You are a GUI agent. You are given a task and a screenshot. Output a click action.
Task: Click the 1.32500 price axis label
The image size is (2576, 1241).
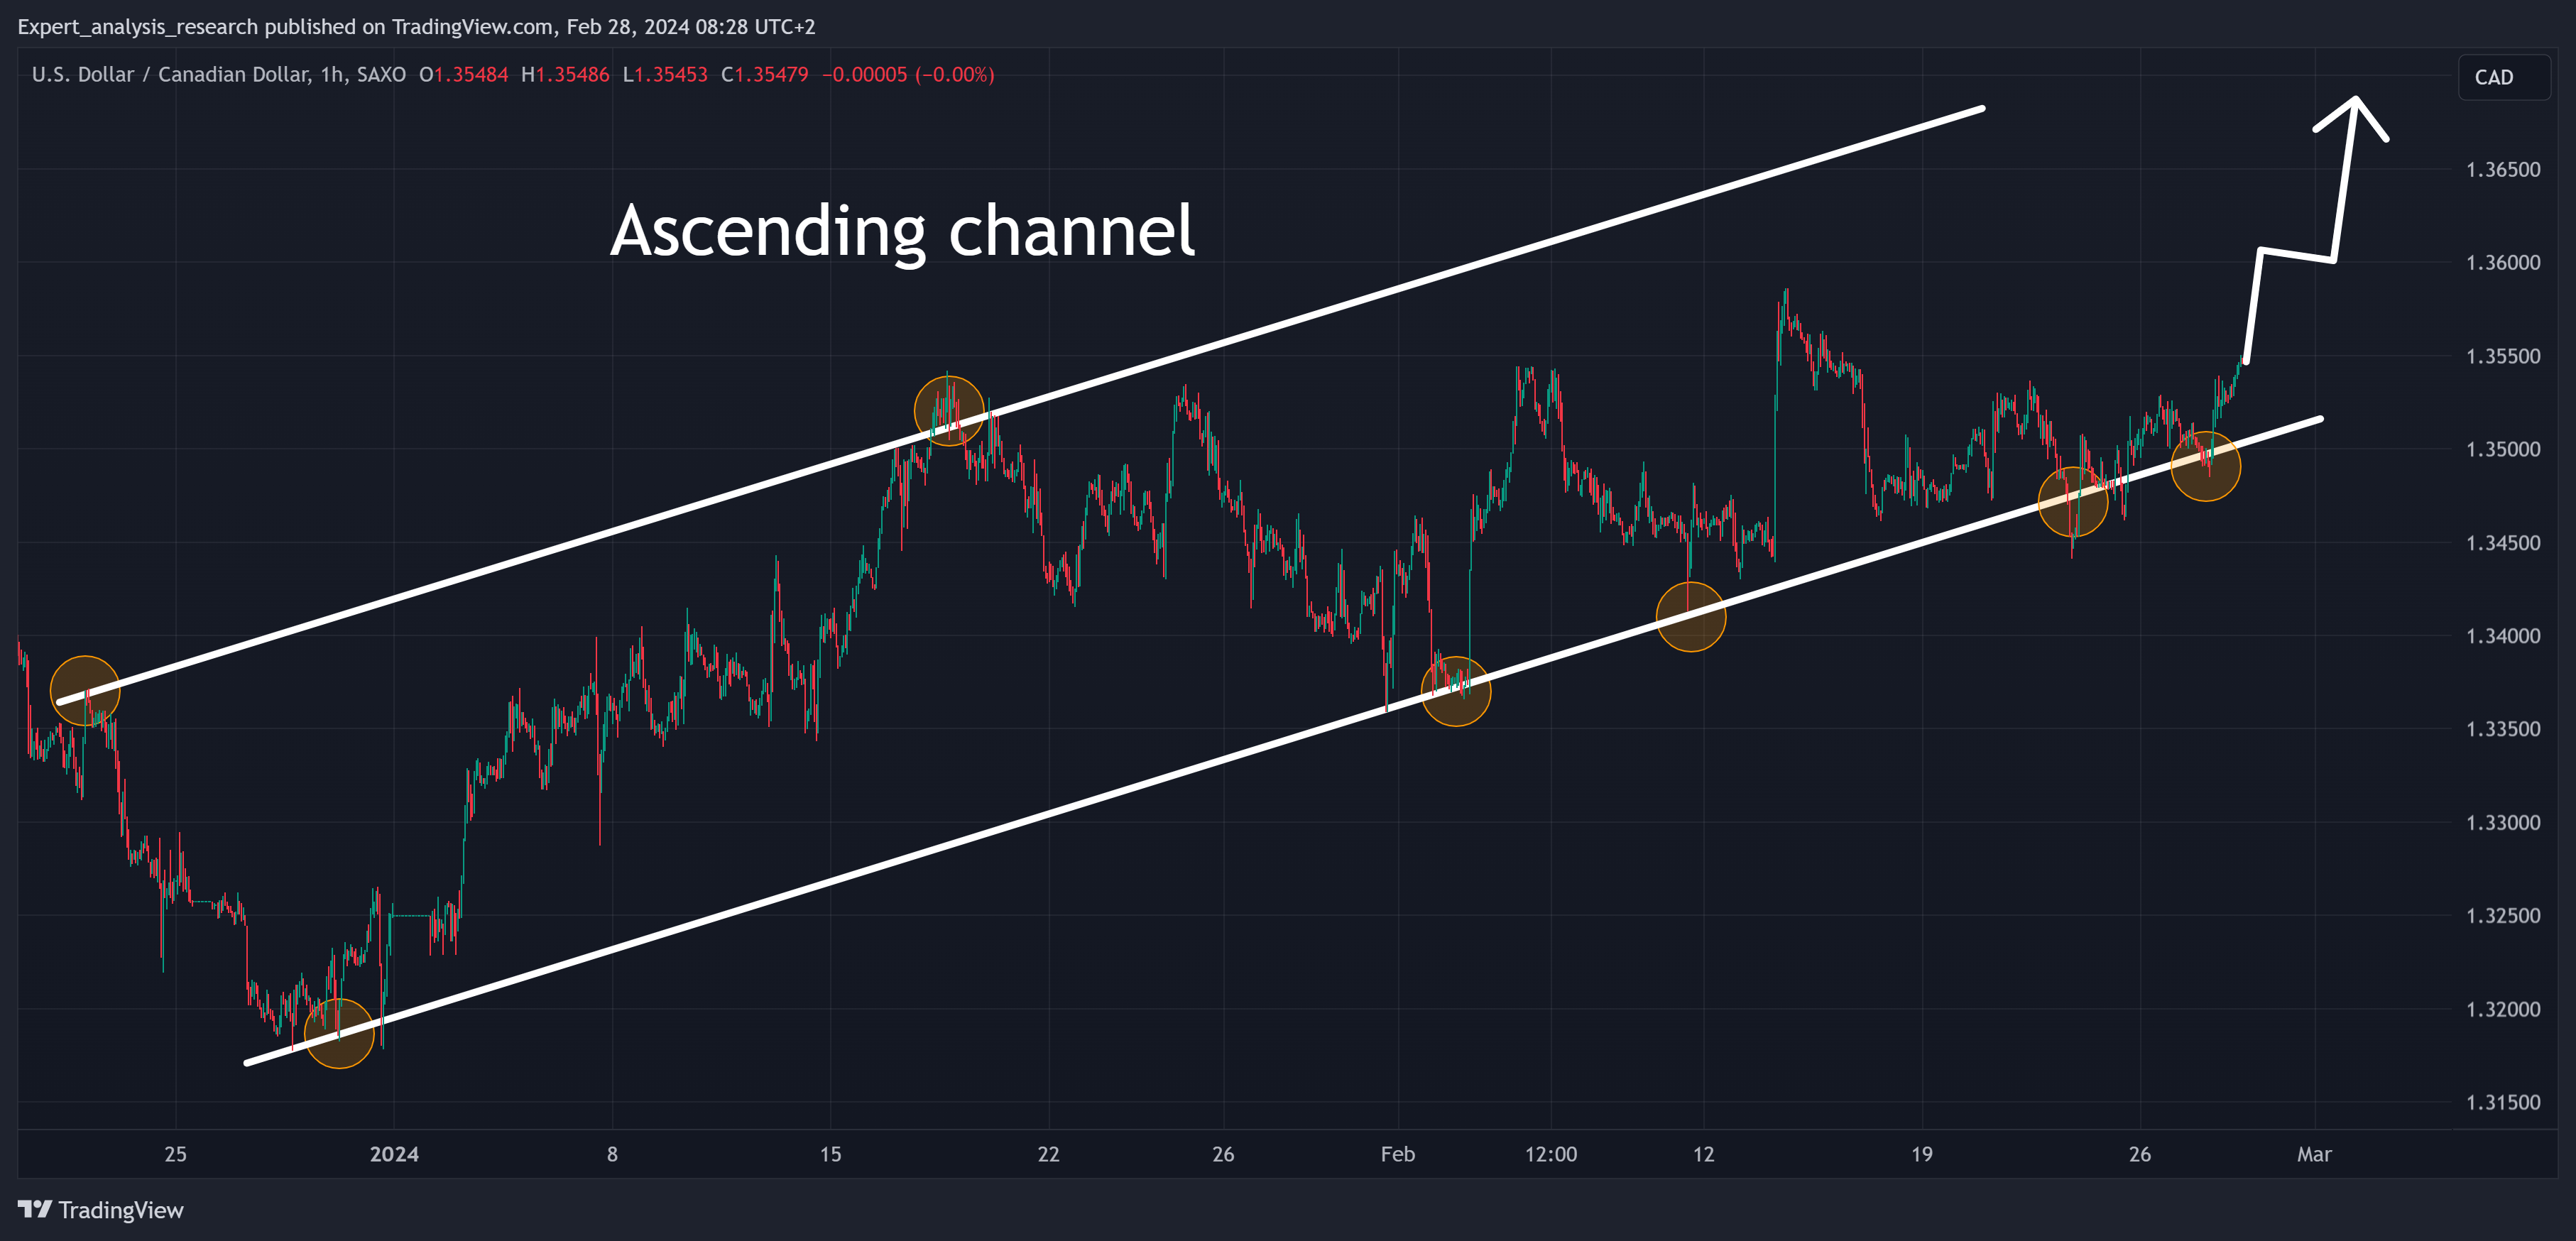click(2503, 916)
